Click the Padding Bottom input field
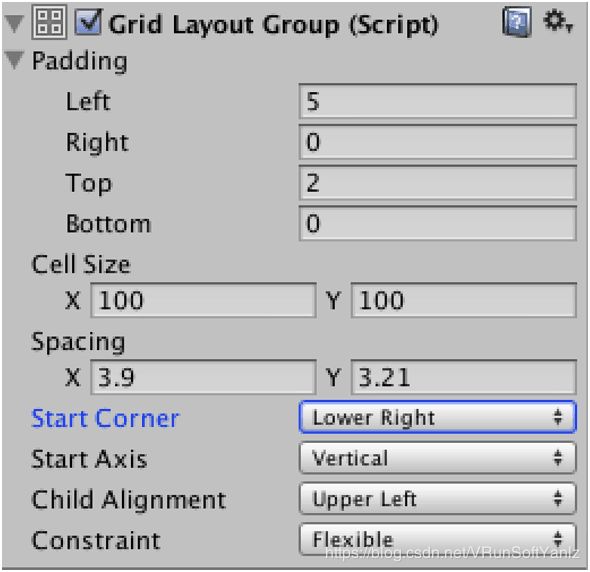Image resolution: width=590 pixels, height=572 pixels. (x=438, y=224)
